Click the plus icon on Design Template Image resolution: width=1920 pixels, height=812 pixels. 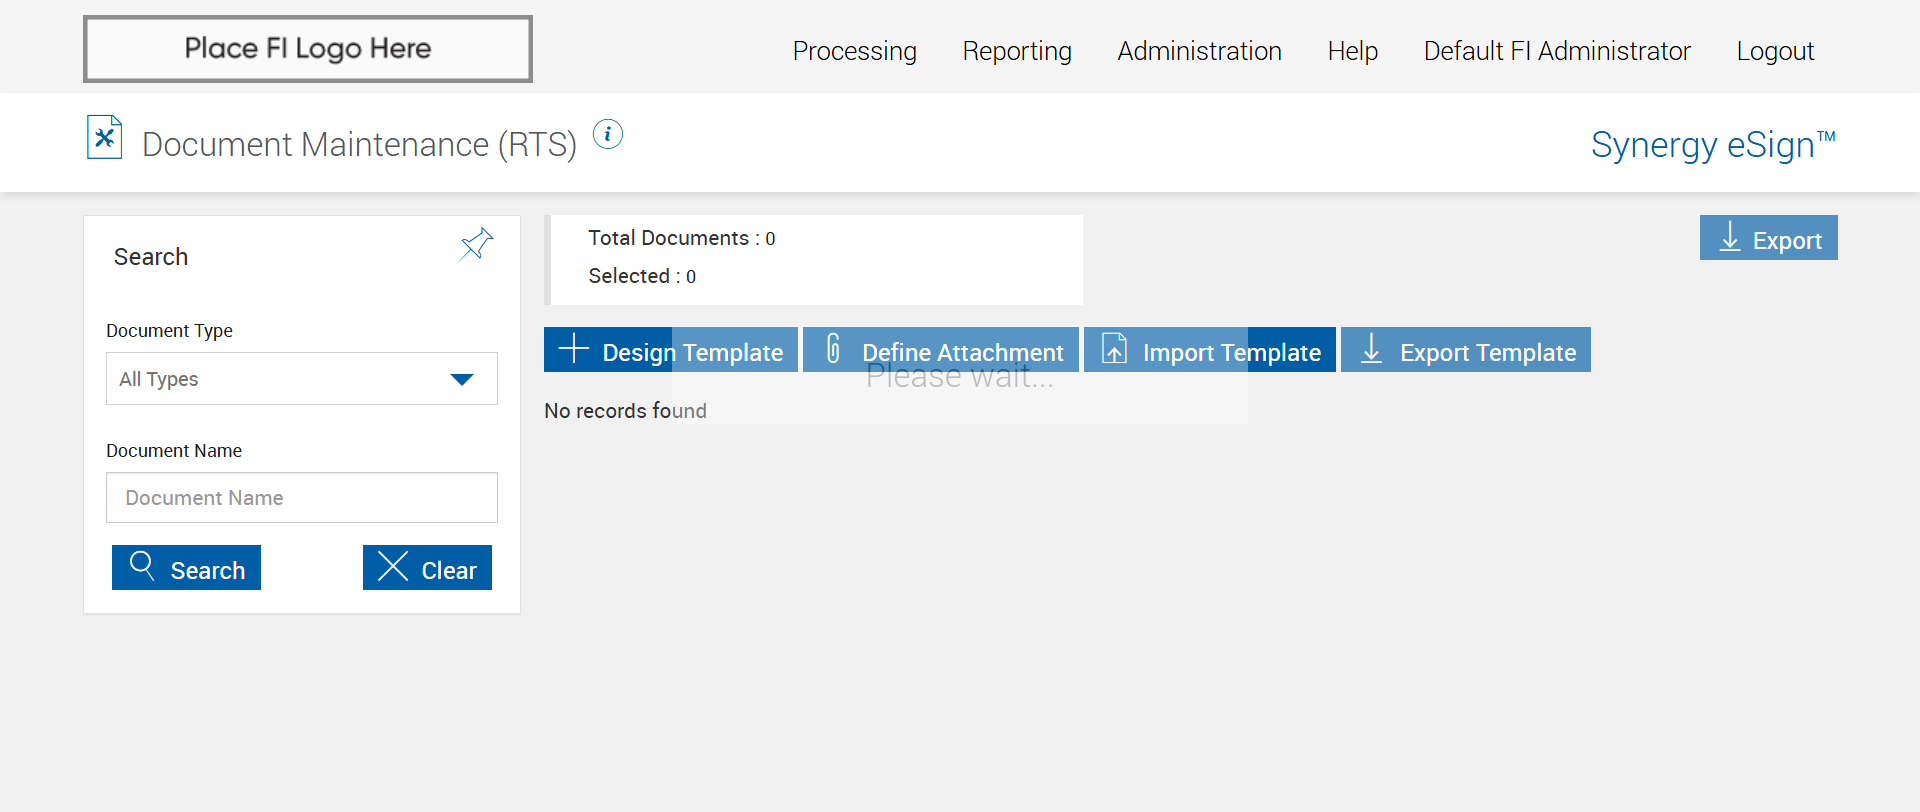[x=574, y=349]
